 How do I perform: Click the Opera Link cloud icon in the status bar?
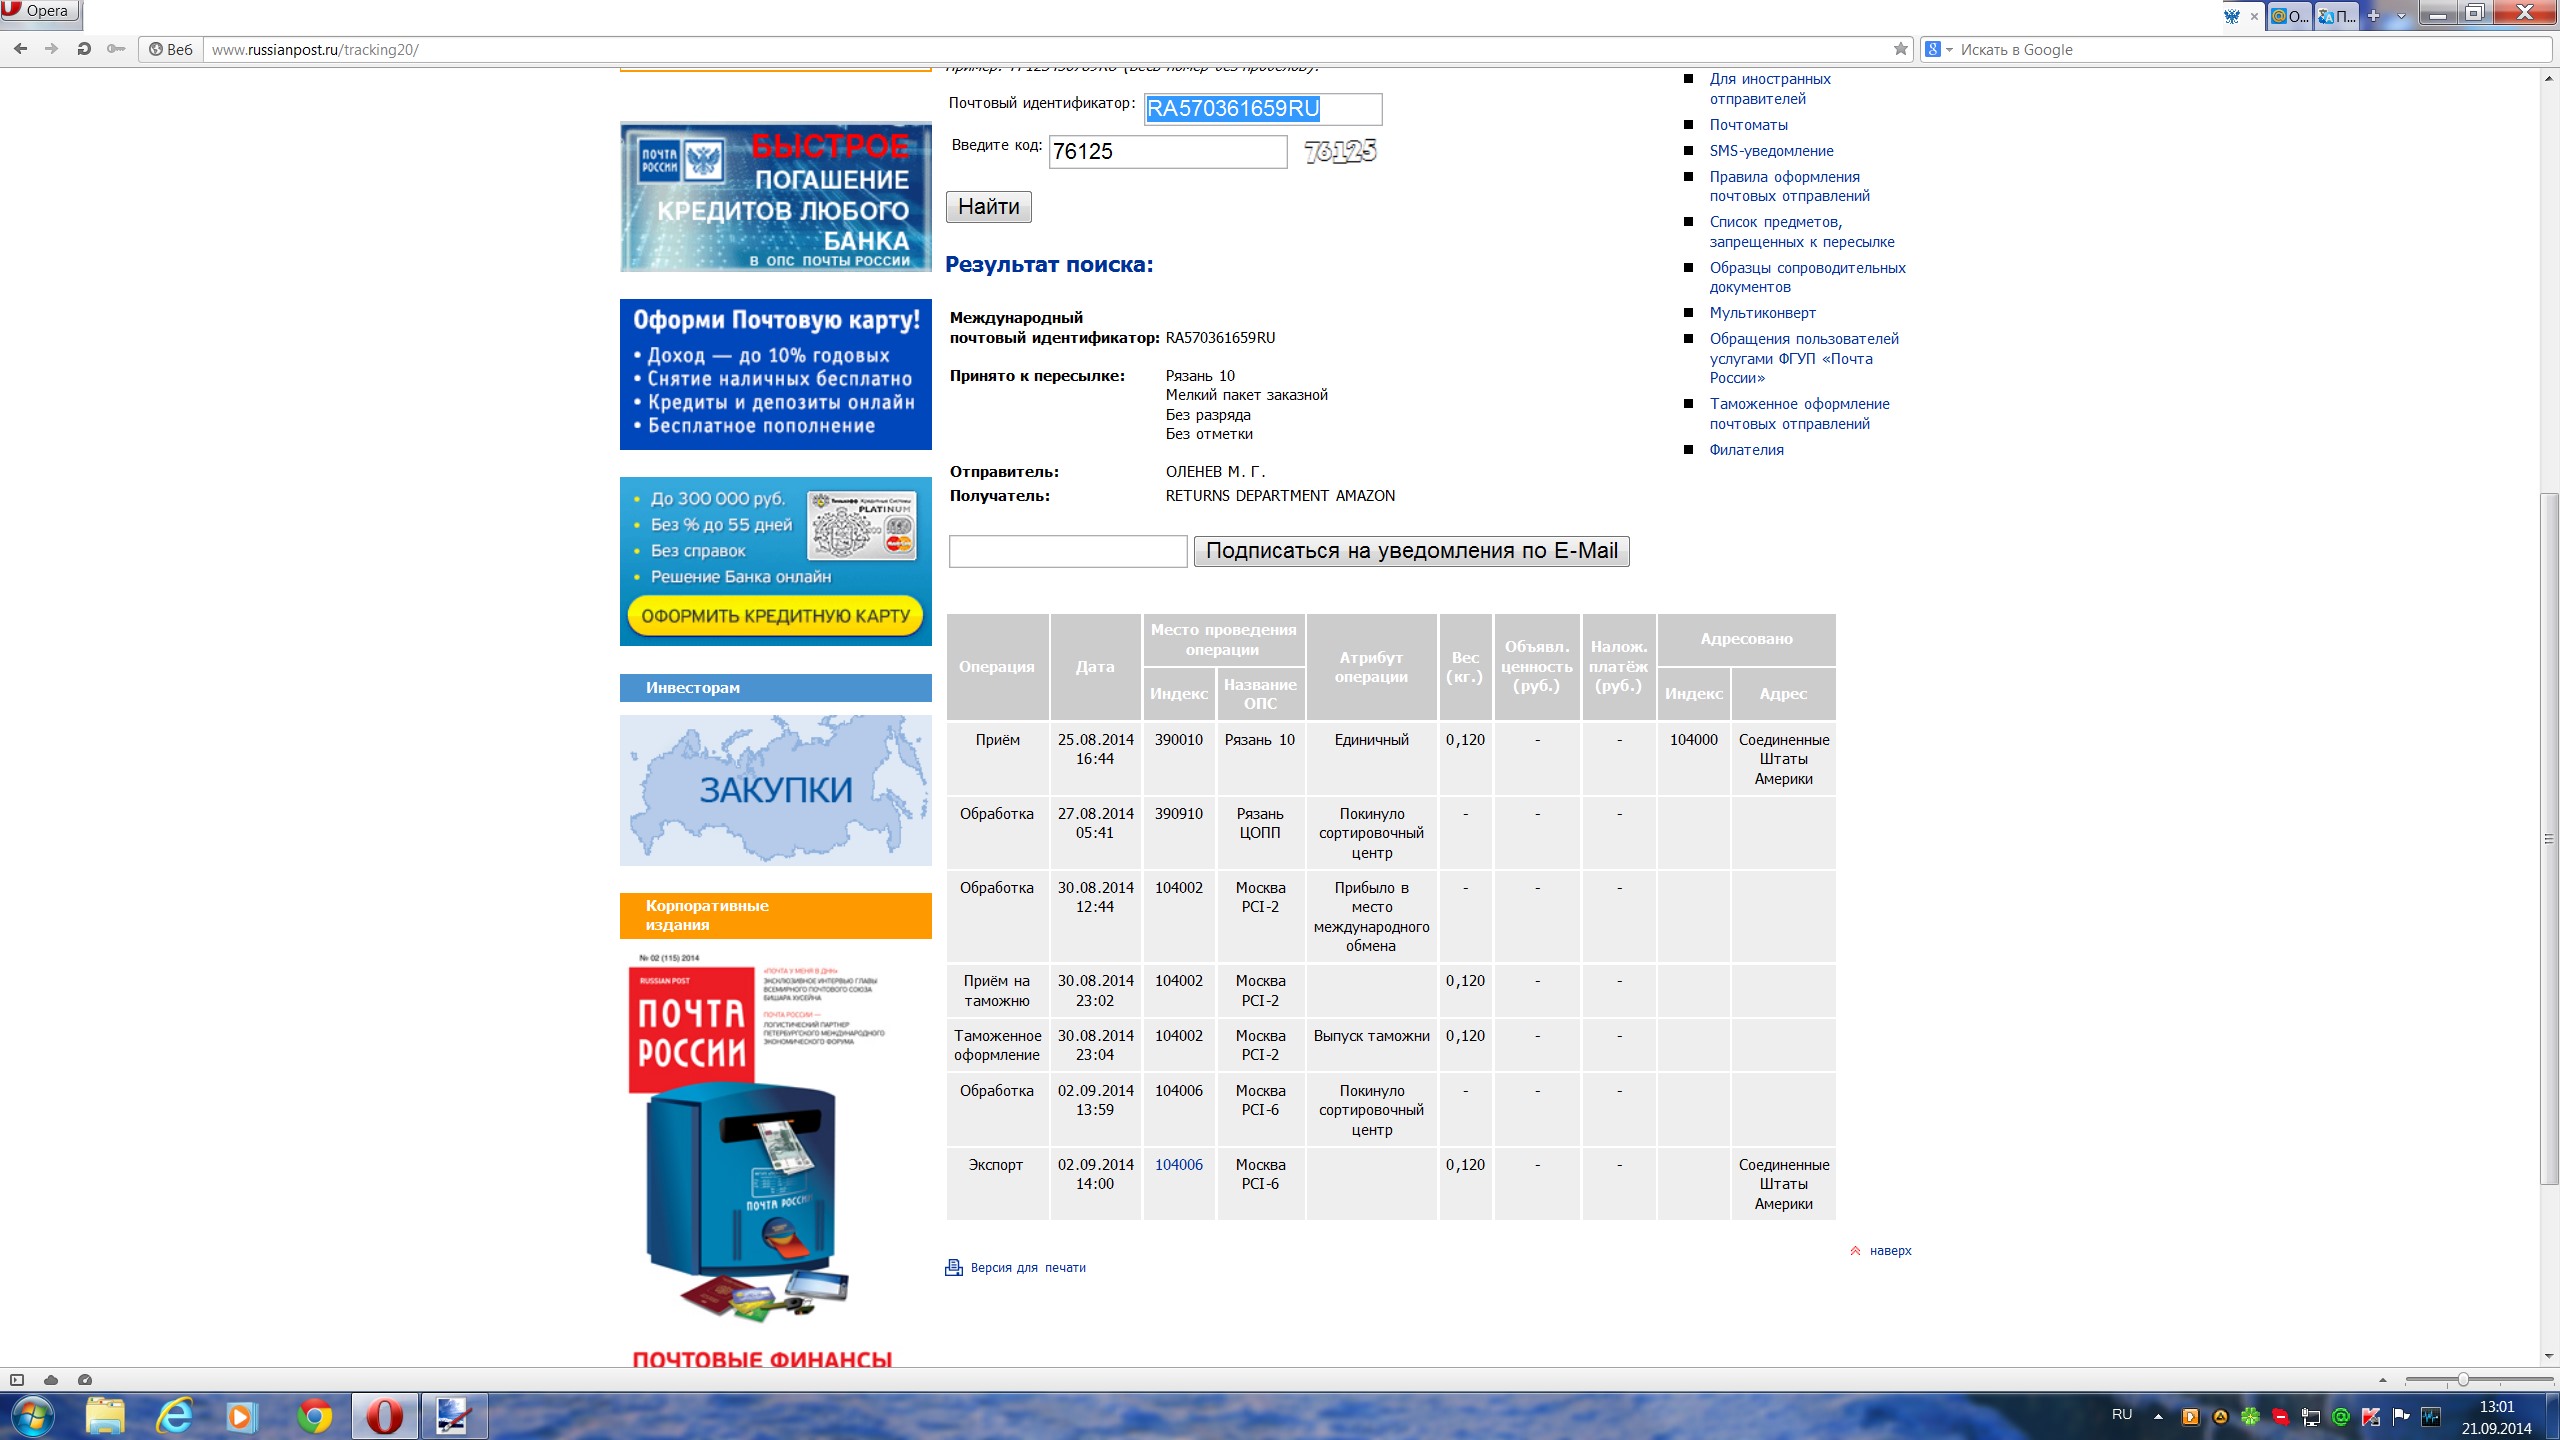(x=51, y=1380)
